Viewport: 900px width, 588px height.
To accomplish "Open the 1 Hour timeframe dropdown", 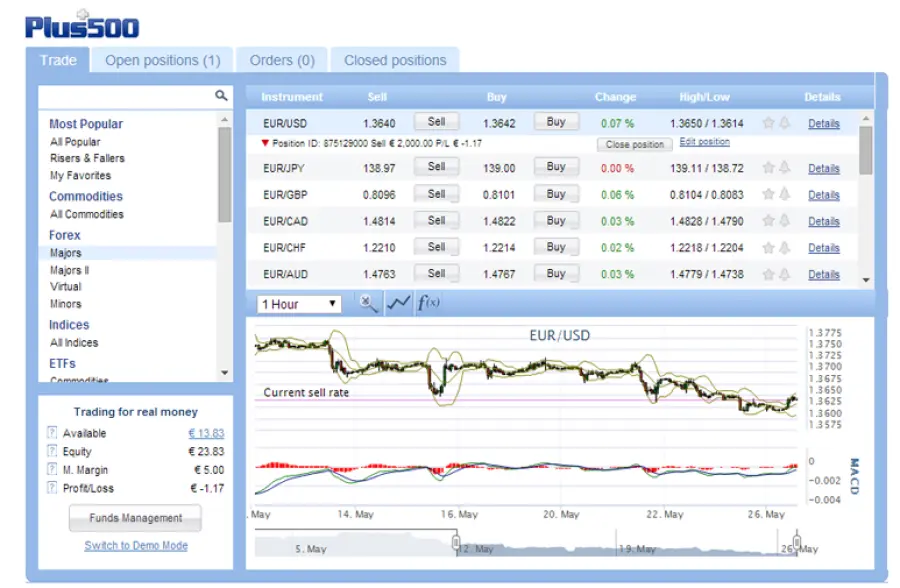I will (x=298, y=303).
